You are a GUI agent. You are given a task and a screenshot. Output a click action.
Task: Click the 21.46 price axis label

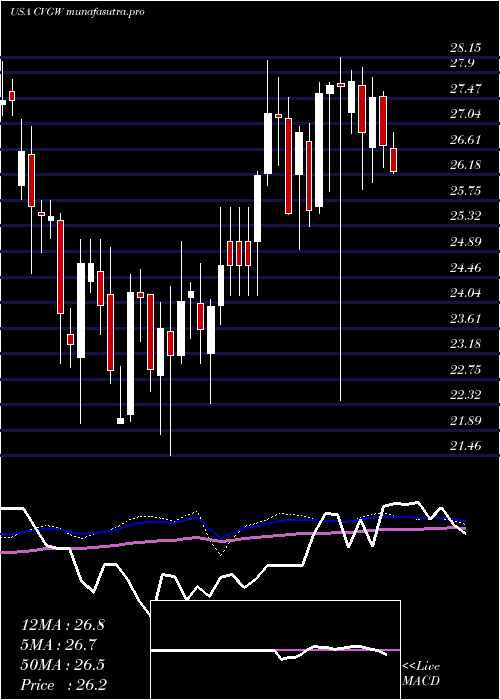click(x=466, y=446)
